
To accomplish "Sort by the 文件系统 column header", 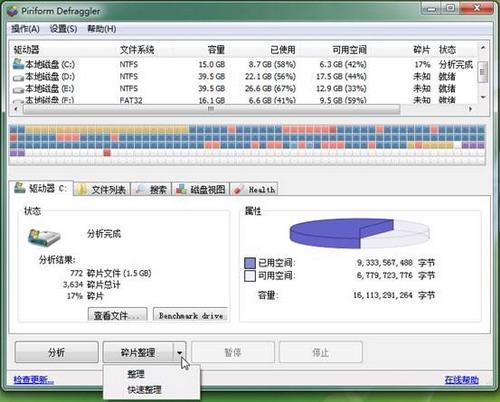I will pyautogui.click(x=137, y=50).
